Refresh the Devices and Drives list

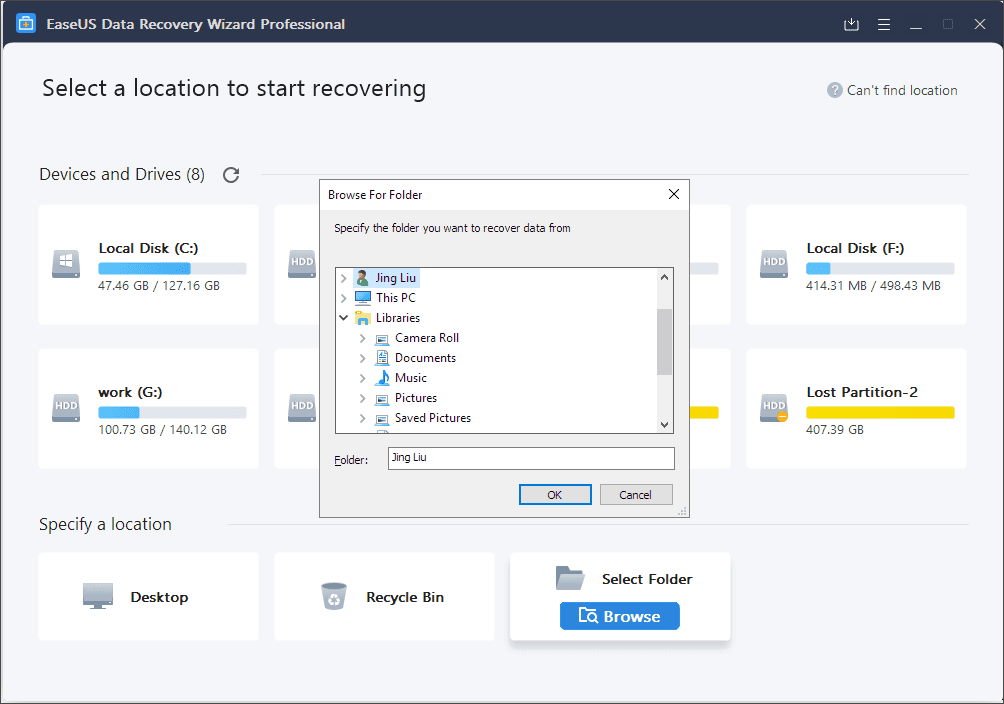coord(231,175)
